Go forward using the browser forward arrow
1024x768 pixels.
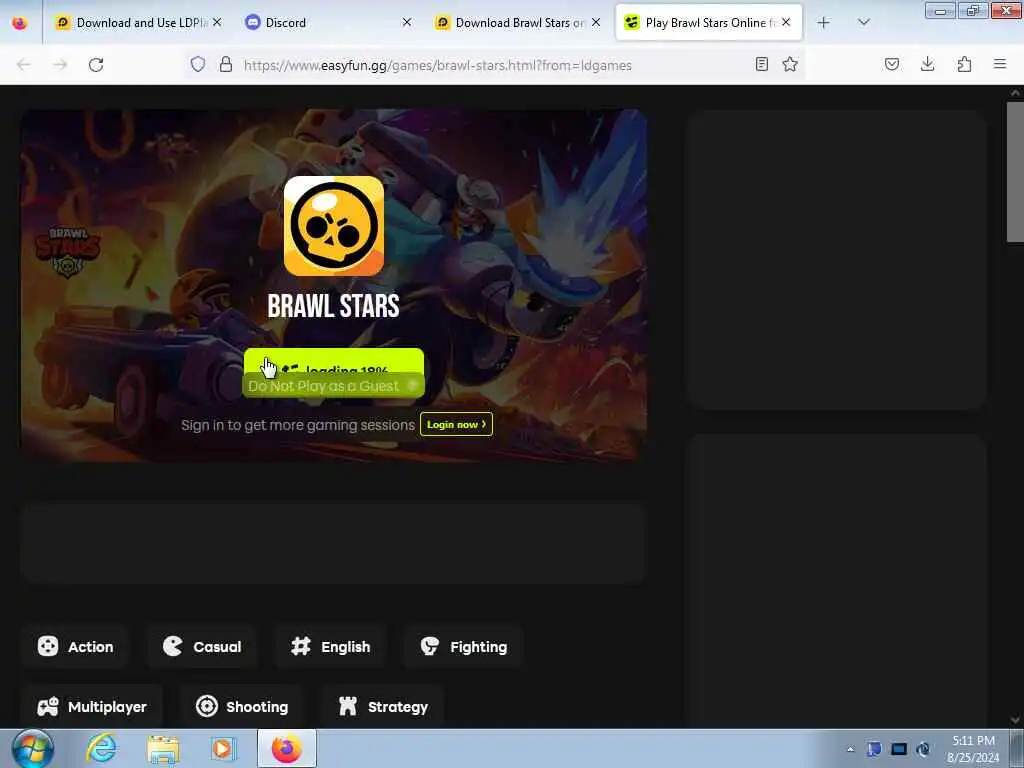coord(60,65)
